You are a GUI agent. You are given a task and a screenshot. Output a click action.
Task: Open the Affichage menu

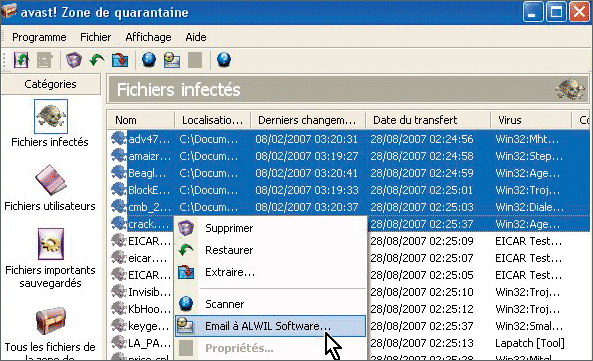[x=148, y=37]
